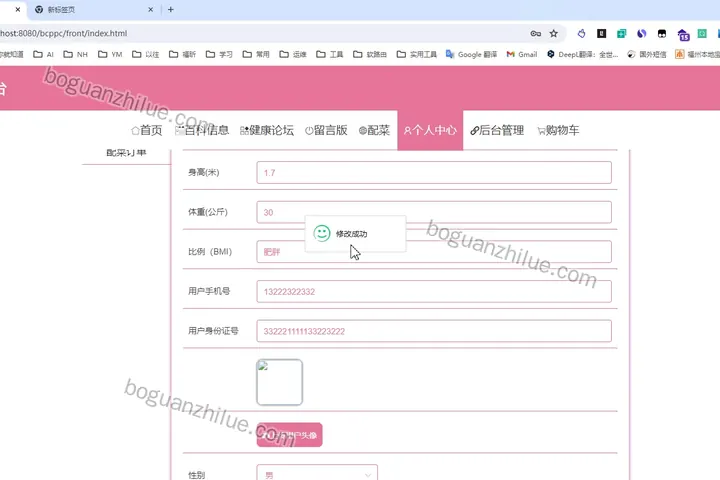Image resolution: width=720 pixels, height=480 pixels.
Task: Click the 上传用户头像 upload button
Action: click(289, 435)
